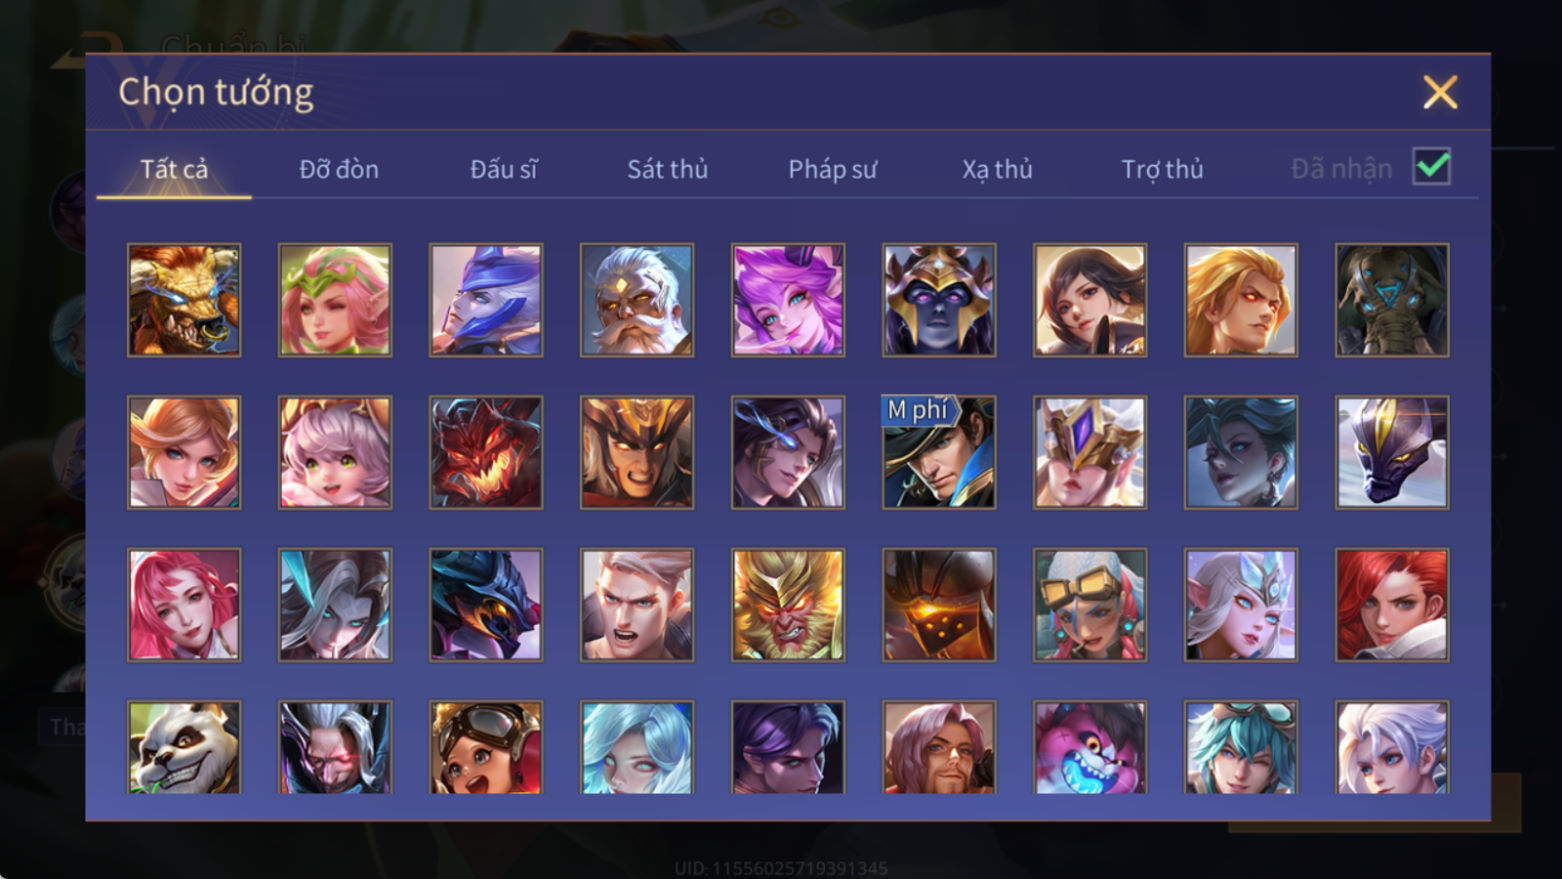The width and height of the screenshot is (1562, 879).
Task: Close the 'Chọn tướng' dialog
Action: point(1440,92)
